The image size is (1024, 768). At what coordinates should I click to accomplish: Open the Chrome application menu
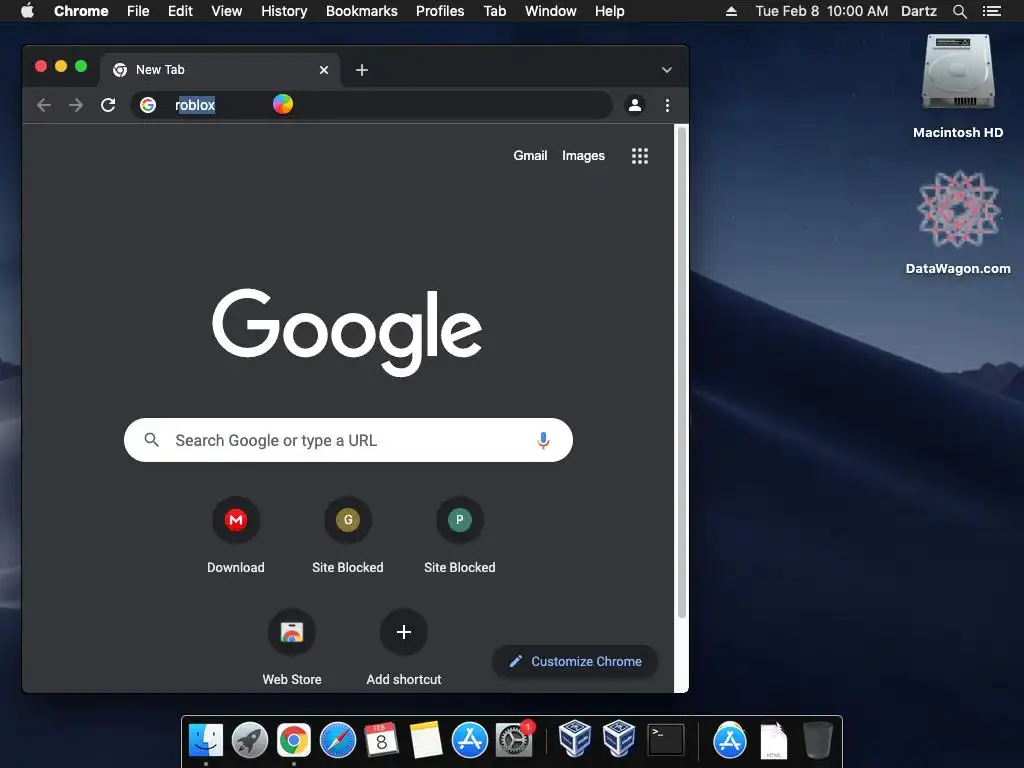[81, 11]
